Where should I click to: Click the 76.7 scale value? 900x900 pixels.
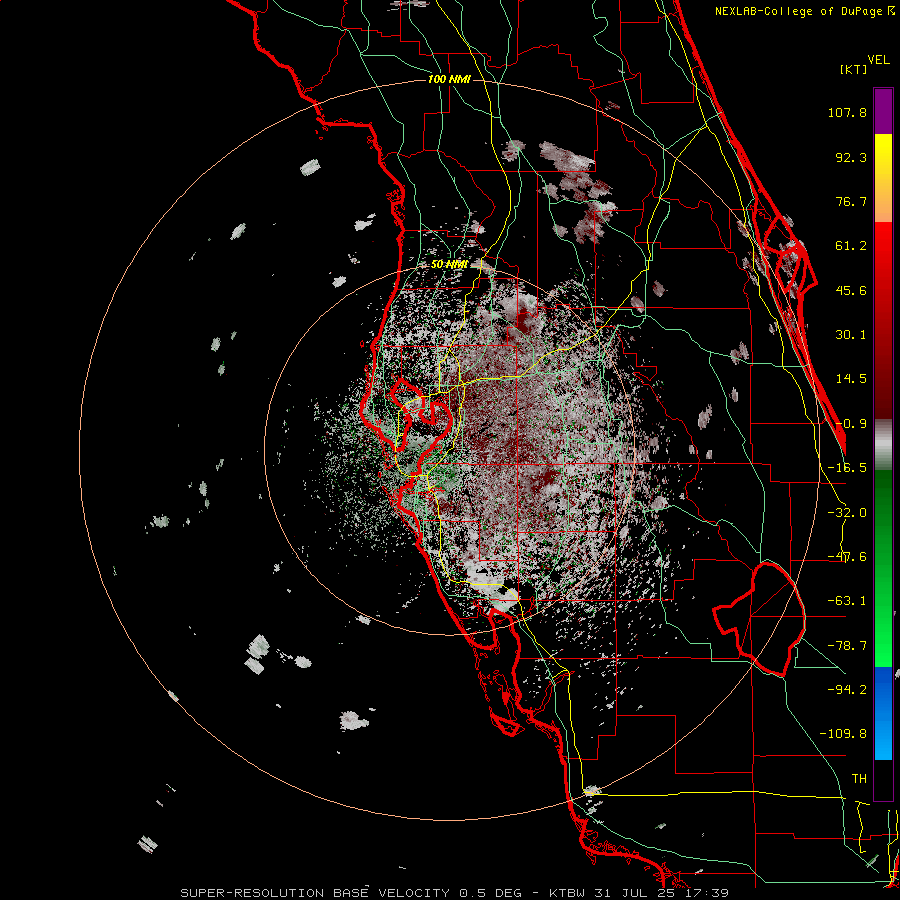click(851, 201)
